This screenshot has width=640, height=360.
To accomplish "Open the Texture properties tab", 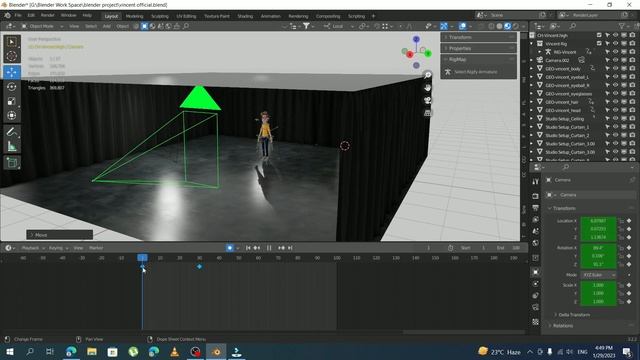I will coord(536,322).
